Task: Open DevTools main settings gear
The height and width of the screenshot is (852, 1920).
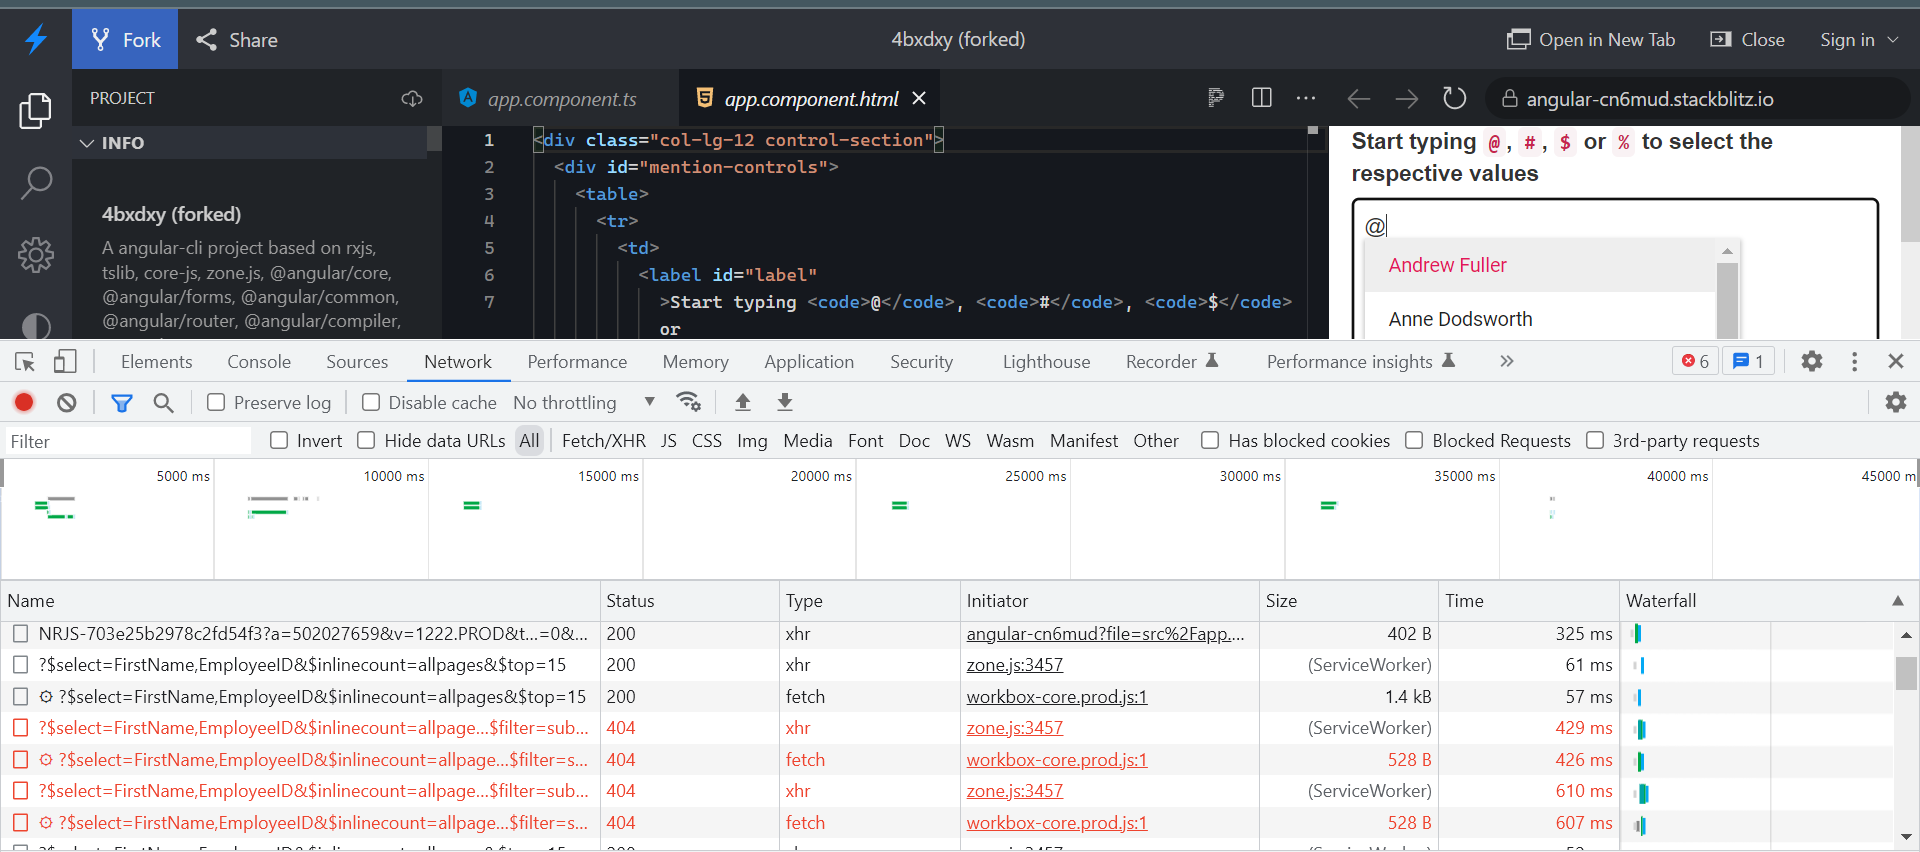Action: tap(1812, 361)
